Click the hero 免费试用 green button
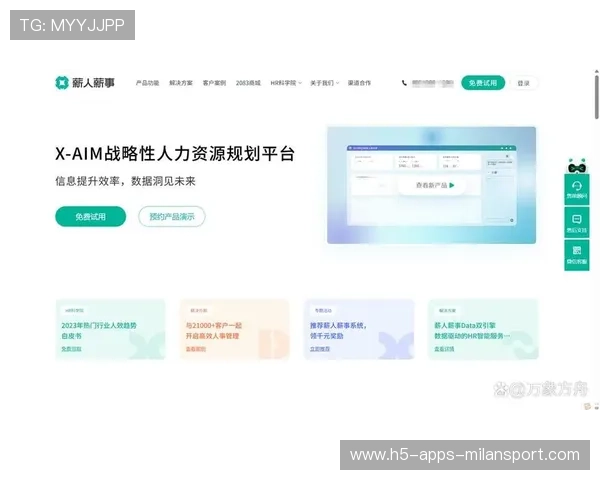 [90, 217]
